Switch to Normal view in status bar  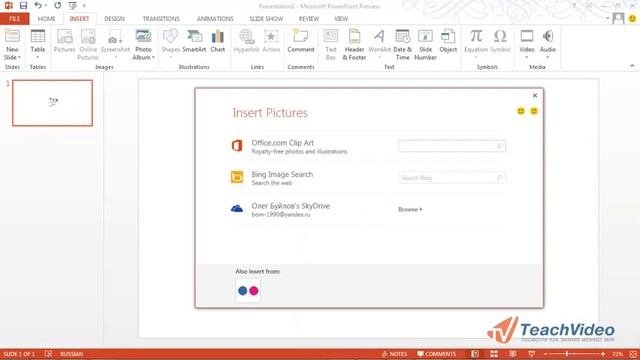coord(475,354)
